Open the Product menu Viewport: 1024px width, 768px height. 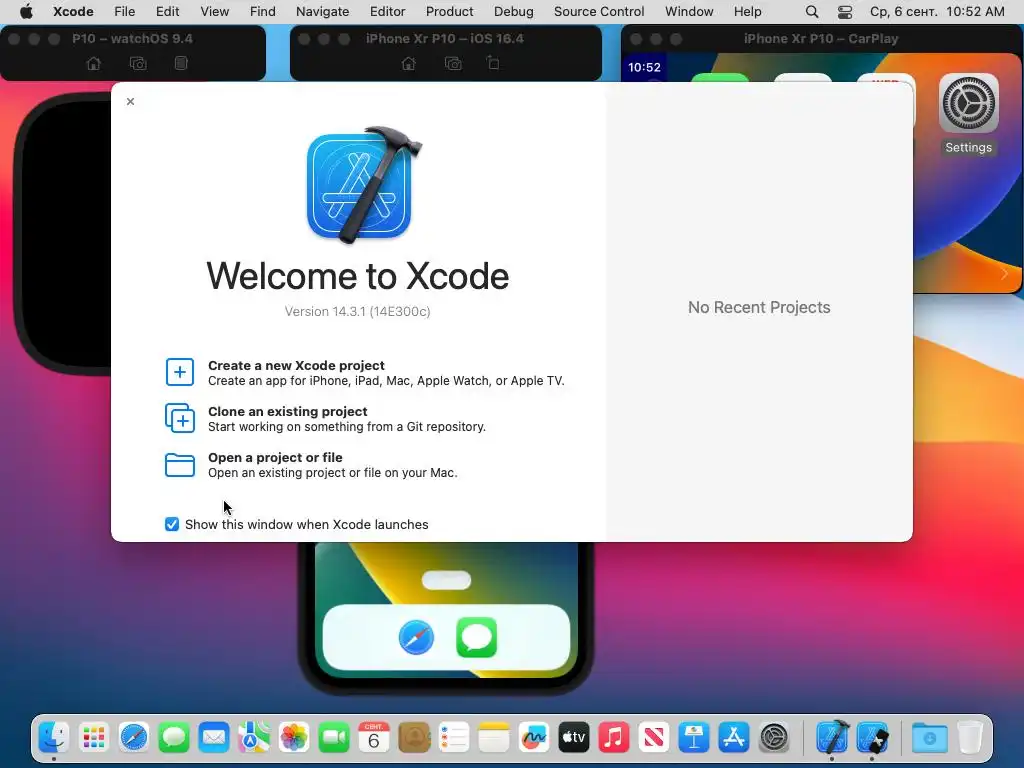coord(449,12)
